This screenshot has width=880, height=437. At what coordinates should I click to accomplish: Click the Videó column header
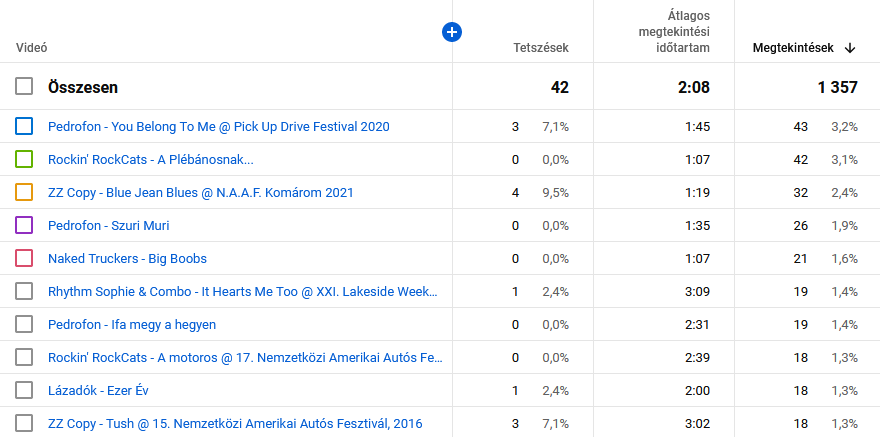32,48
